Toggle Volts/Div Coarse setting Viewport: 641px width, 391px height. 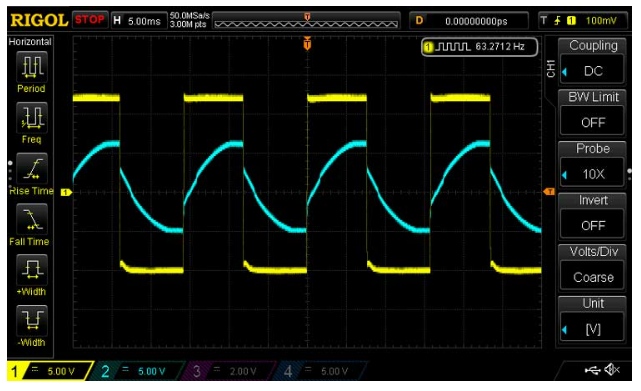pos(592,277)
